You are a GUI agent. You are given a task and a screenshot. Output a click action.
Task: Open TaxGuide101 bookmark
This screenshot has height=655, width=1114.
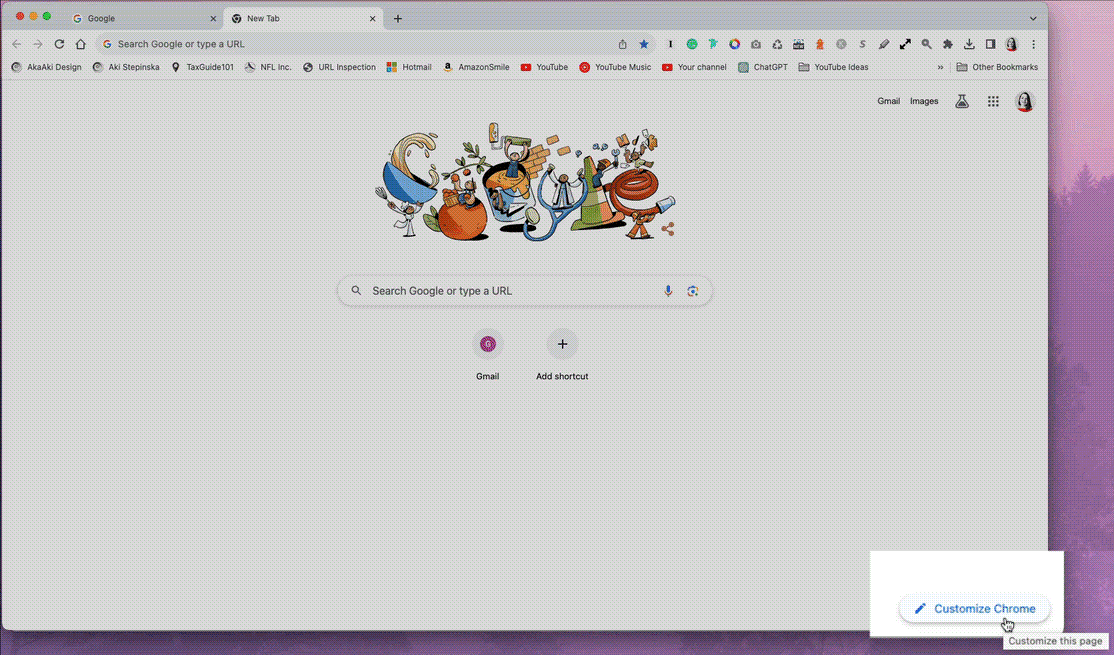pos(202,67)
